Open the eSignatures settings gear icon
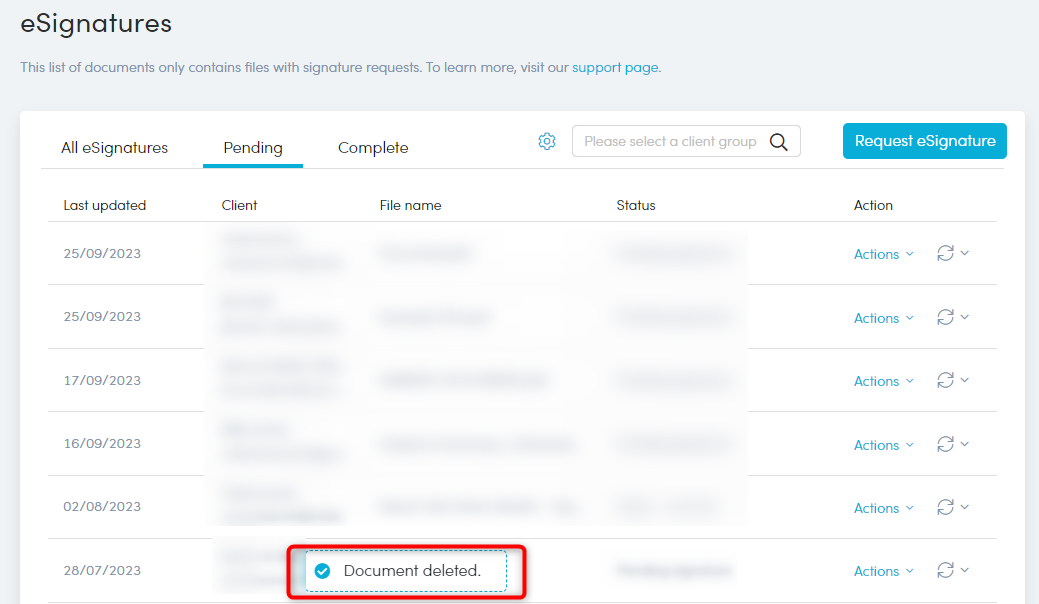 546,141
